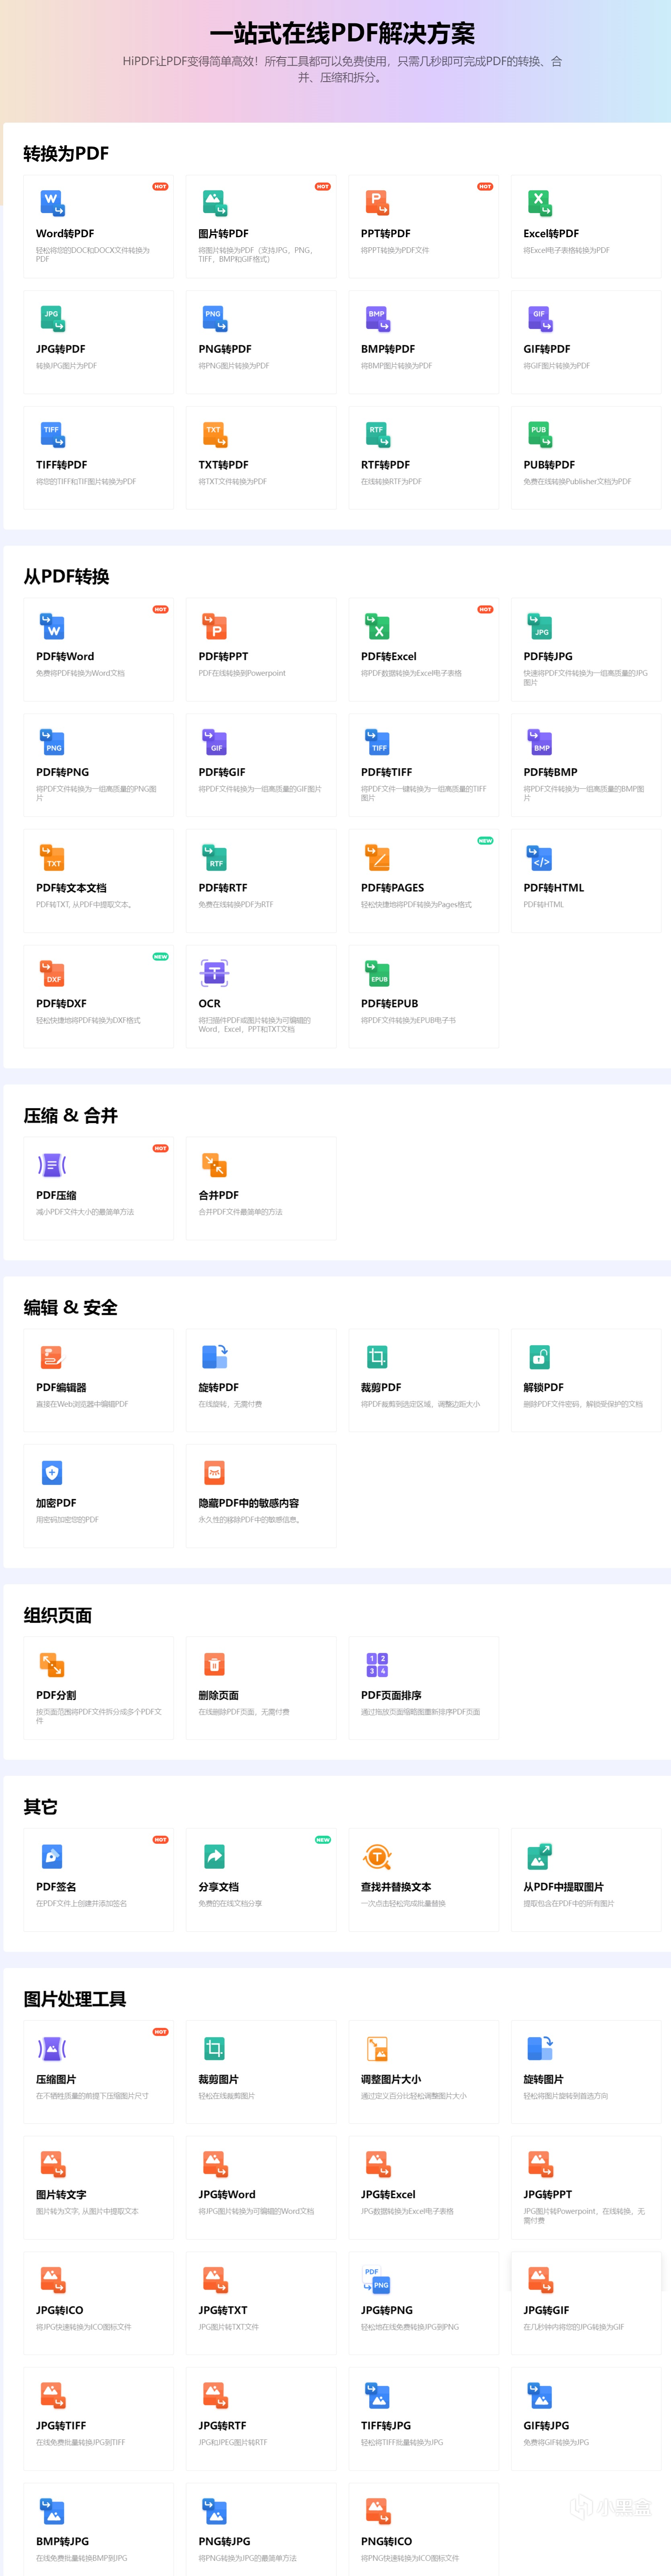Open the BMP转PDF icon
Screen dimensions: 671x2576
(x=377, y=319)
